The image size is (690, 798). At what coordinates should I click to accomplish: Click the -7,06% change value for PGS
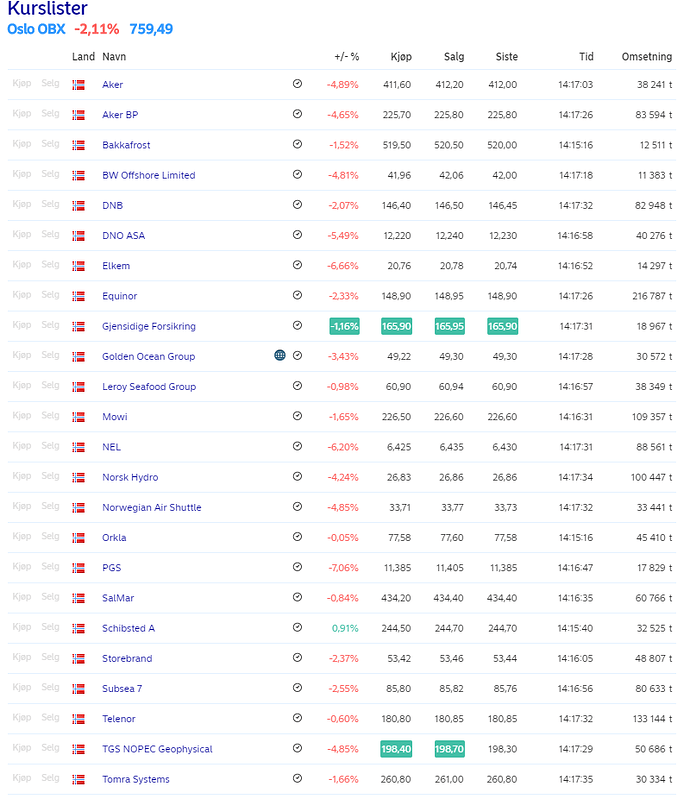pyautogui.click(x=343, y=568)
